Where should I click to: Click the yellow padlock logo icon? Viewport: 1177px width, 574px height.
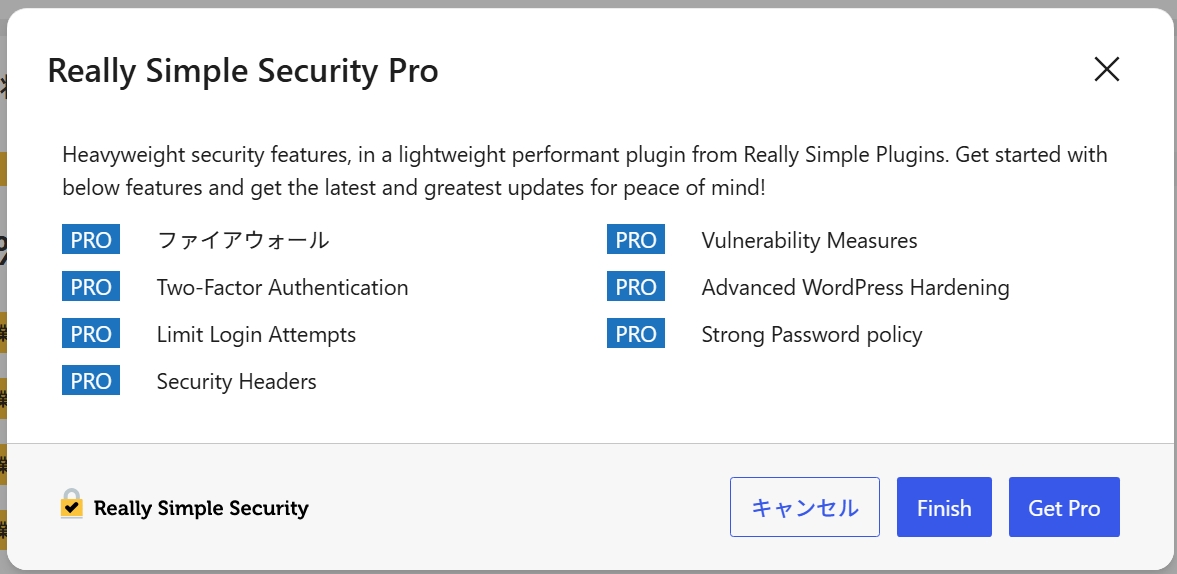[x=72, y=504]
